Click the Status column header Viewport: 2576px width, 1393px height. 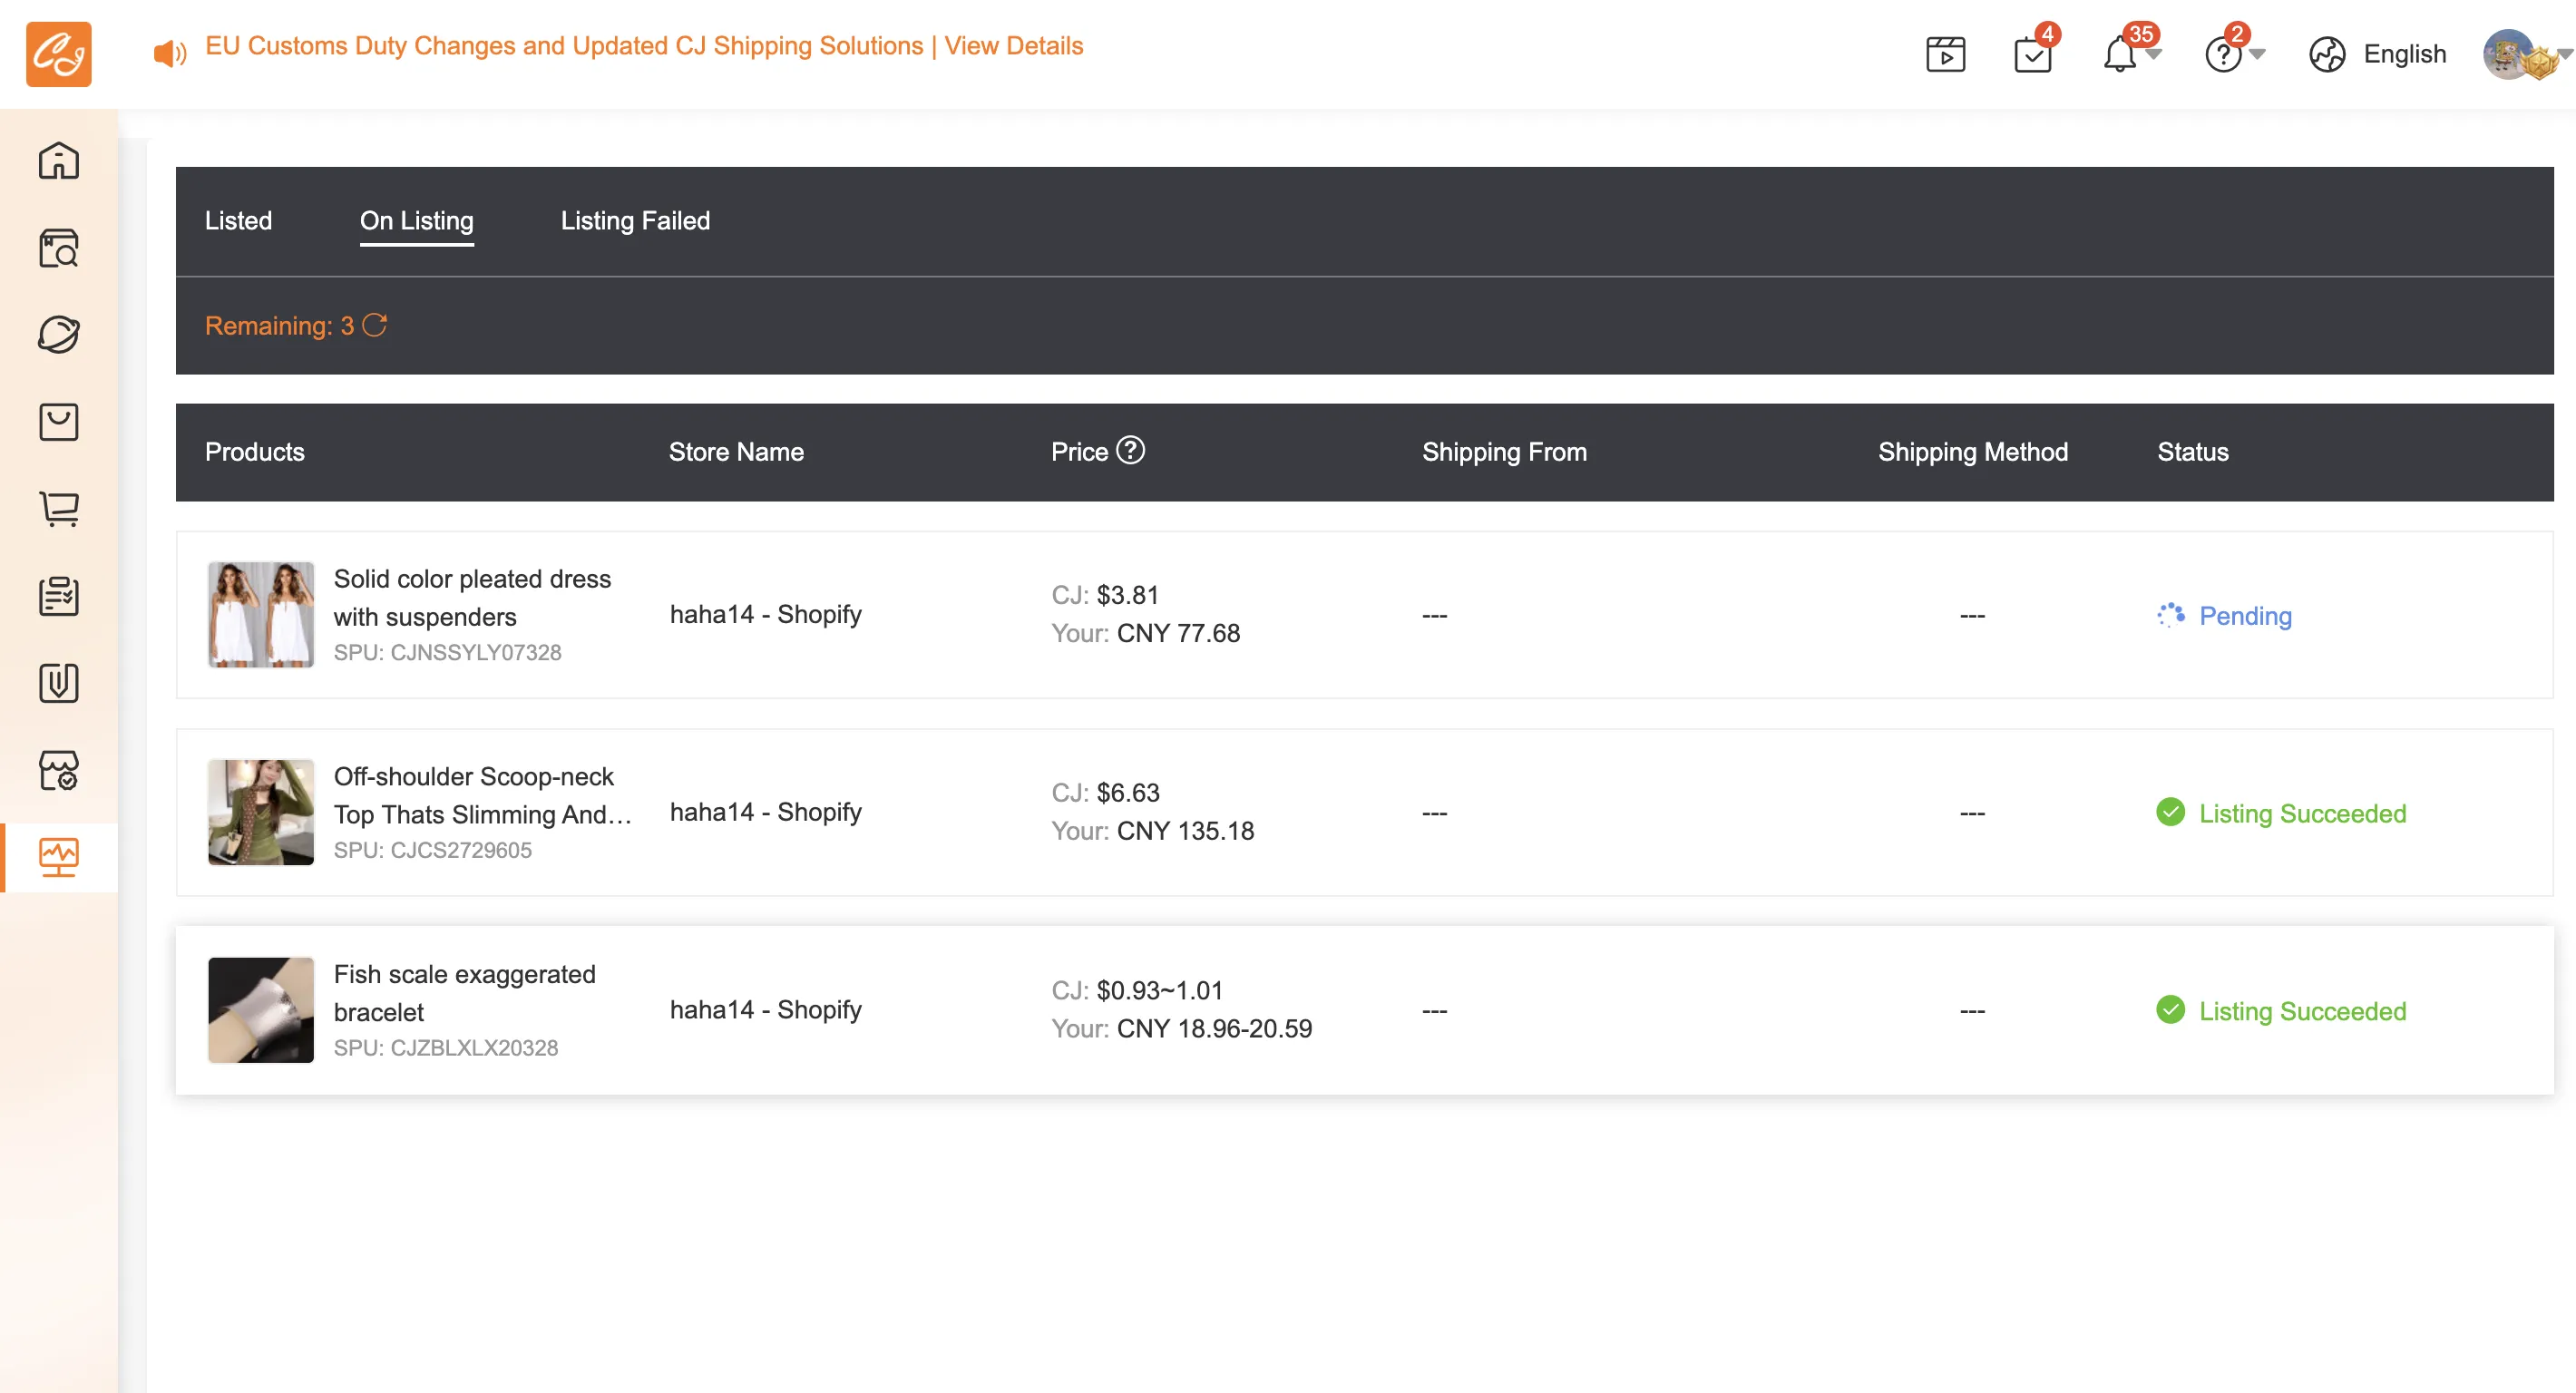click(2192, 452)
